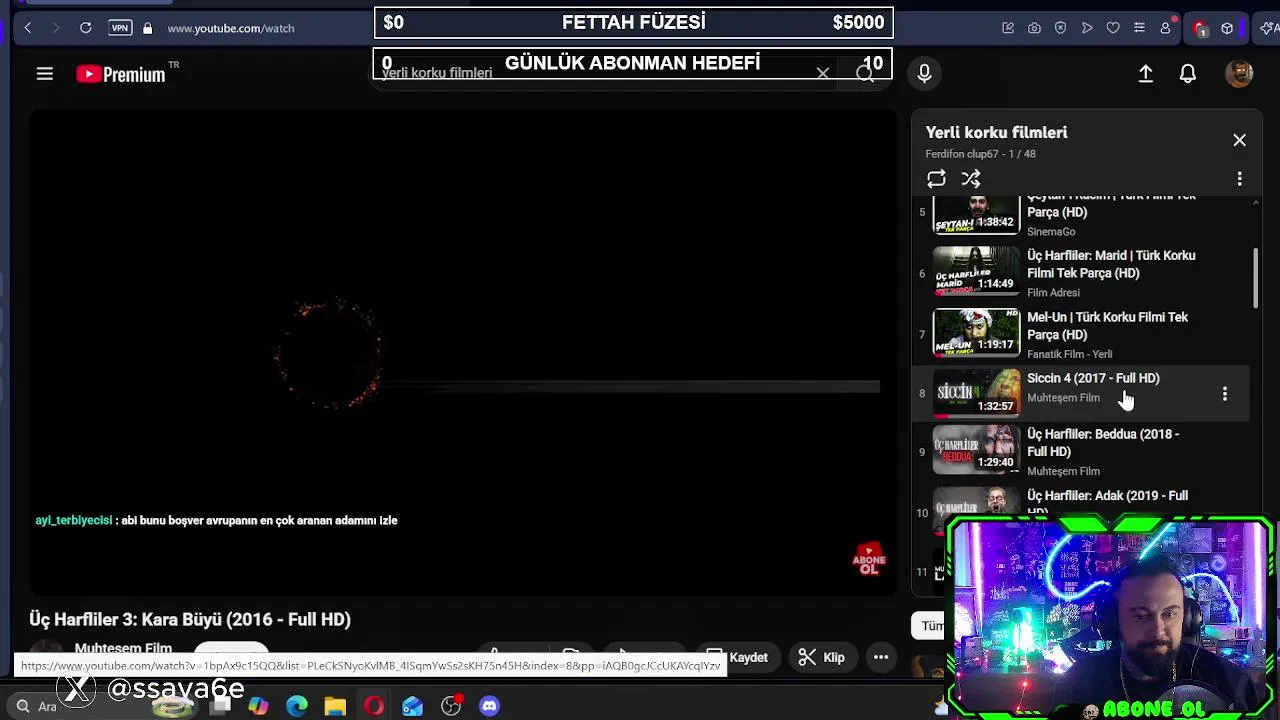Open Copilot from the taskbar

tap(259, 706)
